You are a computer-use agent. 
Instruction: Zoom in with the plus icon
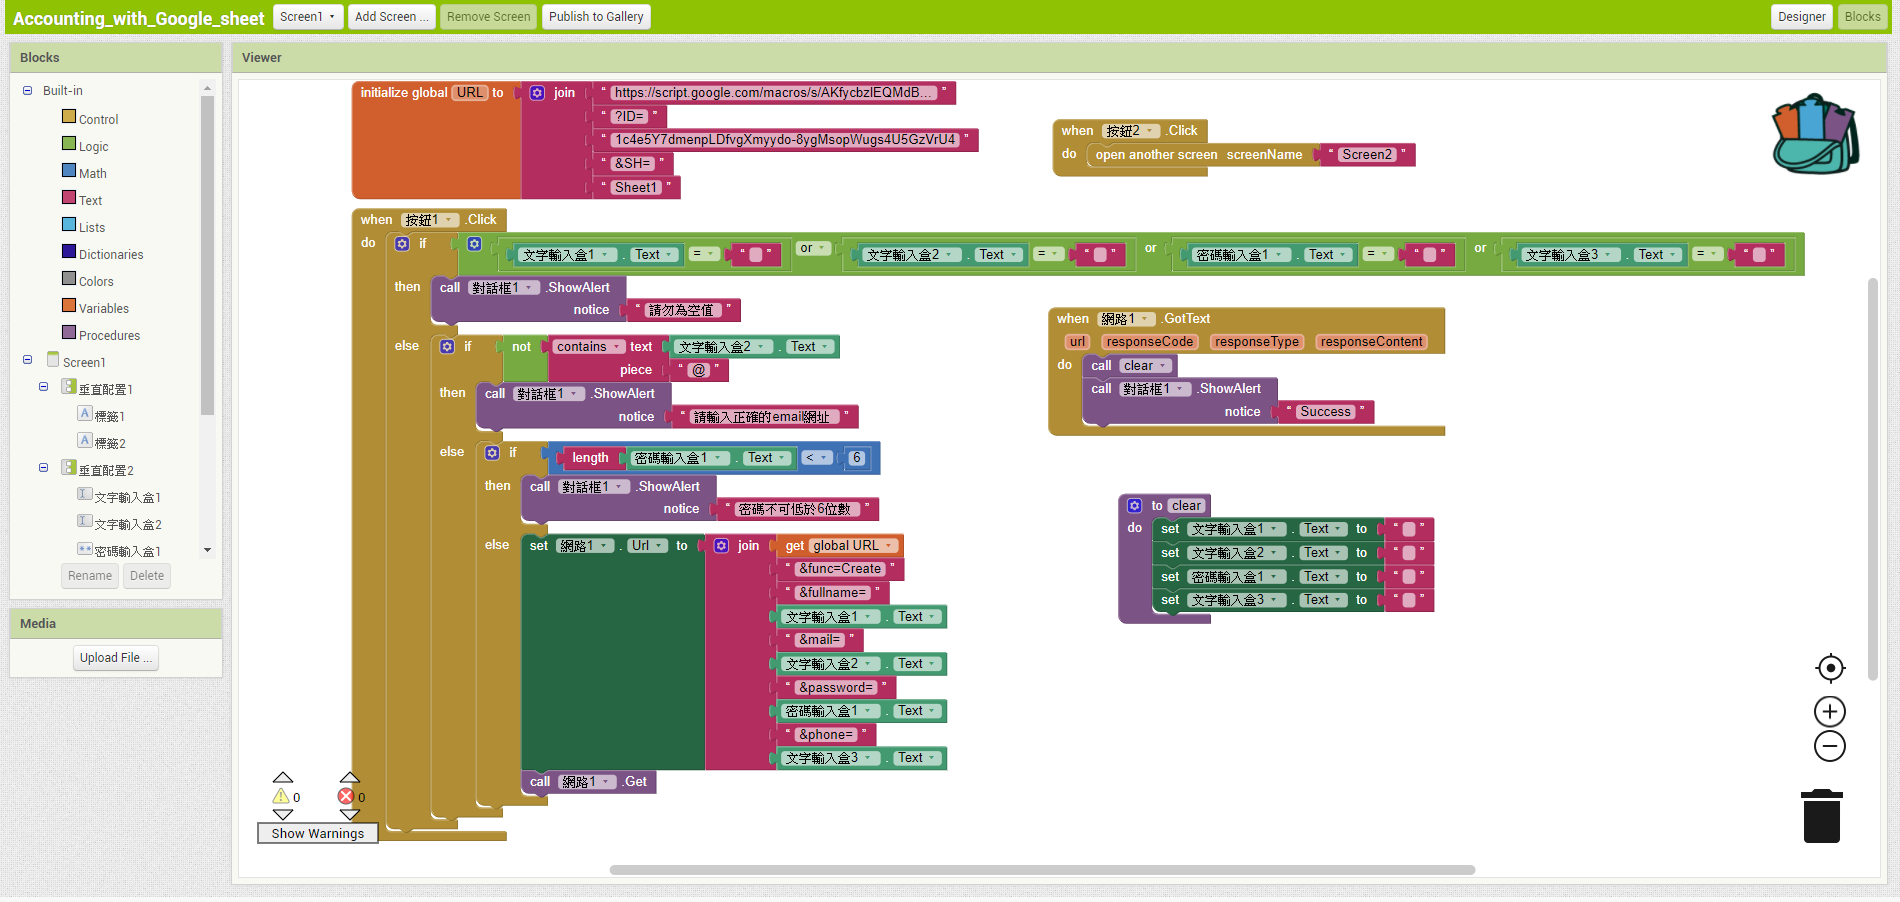(x=1830, y=712)
